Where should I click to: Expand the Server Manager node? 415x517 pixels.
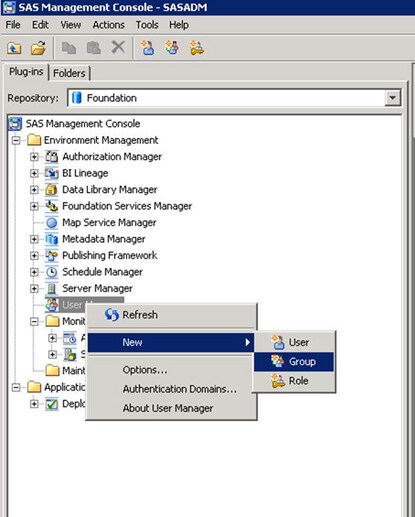34,288
